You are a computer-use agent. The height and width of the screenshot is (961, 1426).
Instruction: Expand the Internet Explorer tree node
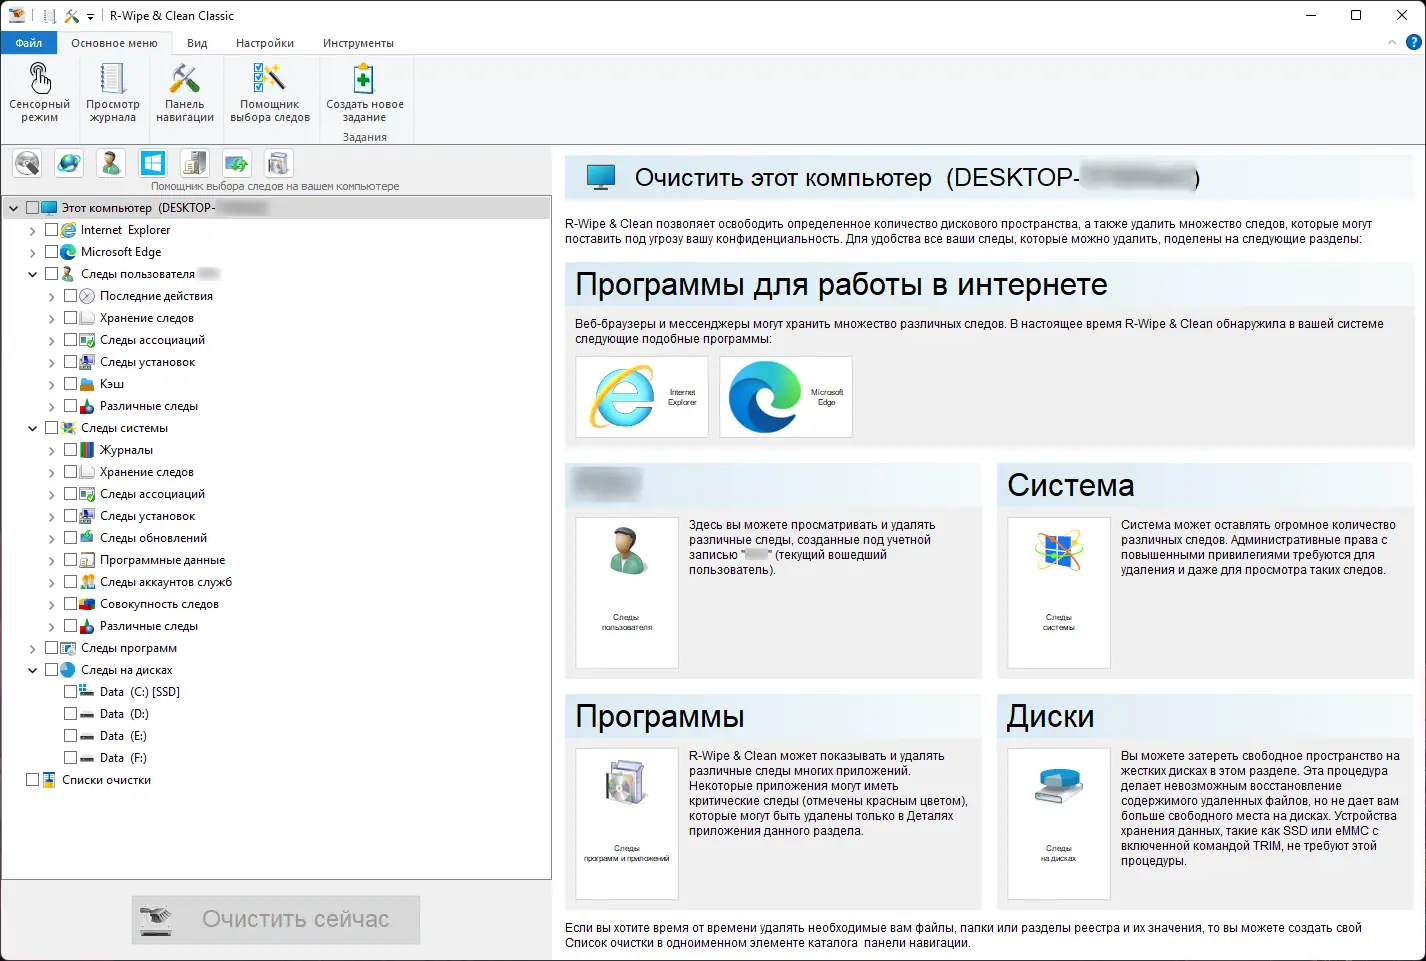point(32,229)
